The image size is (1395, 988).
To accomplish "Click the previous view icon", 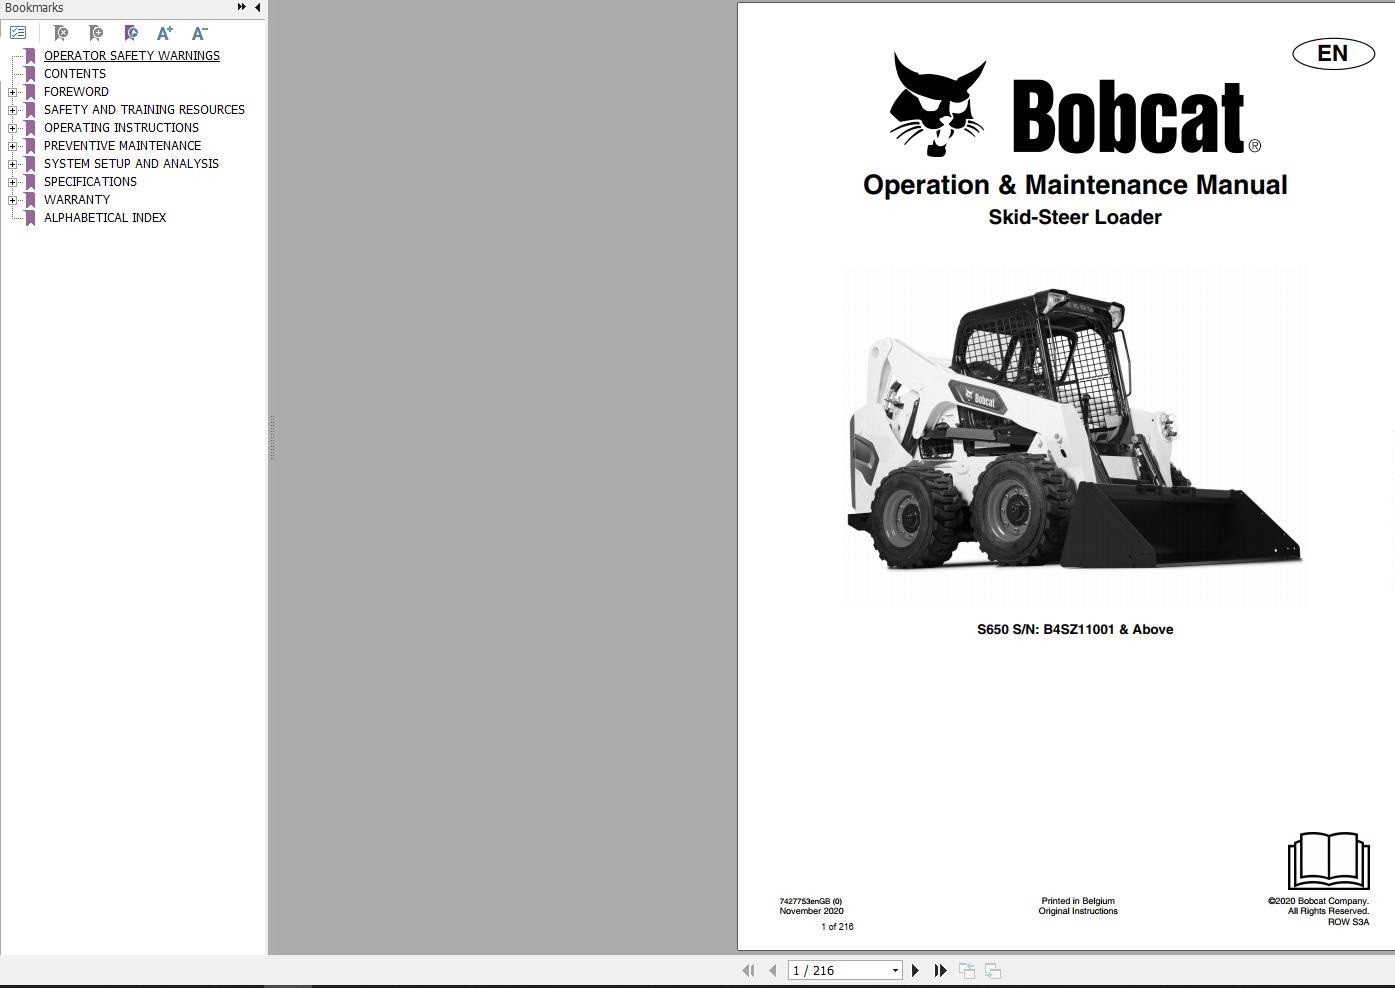I will point(967,970).
